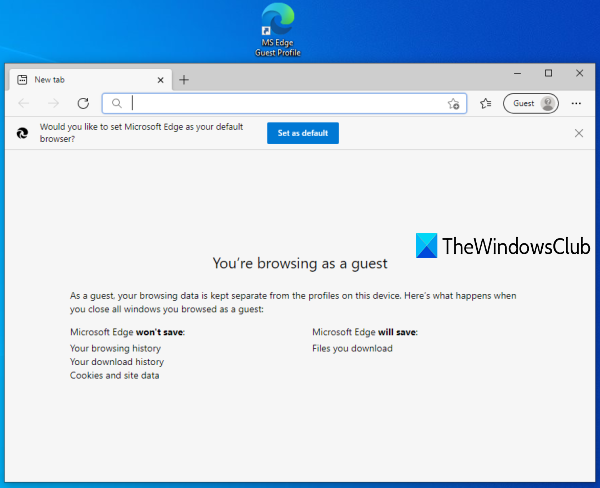Screen dimensions: 600x488
Task: Open a new tab with plus button
Action: [184, 80]
